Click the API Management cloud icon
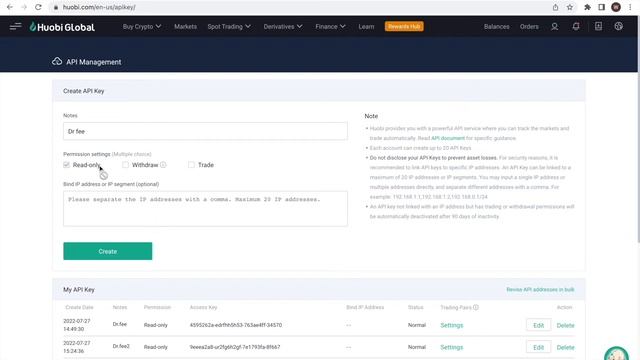640x360 pixels. point(57,62)
